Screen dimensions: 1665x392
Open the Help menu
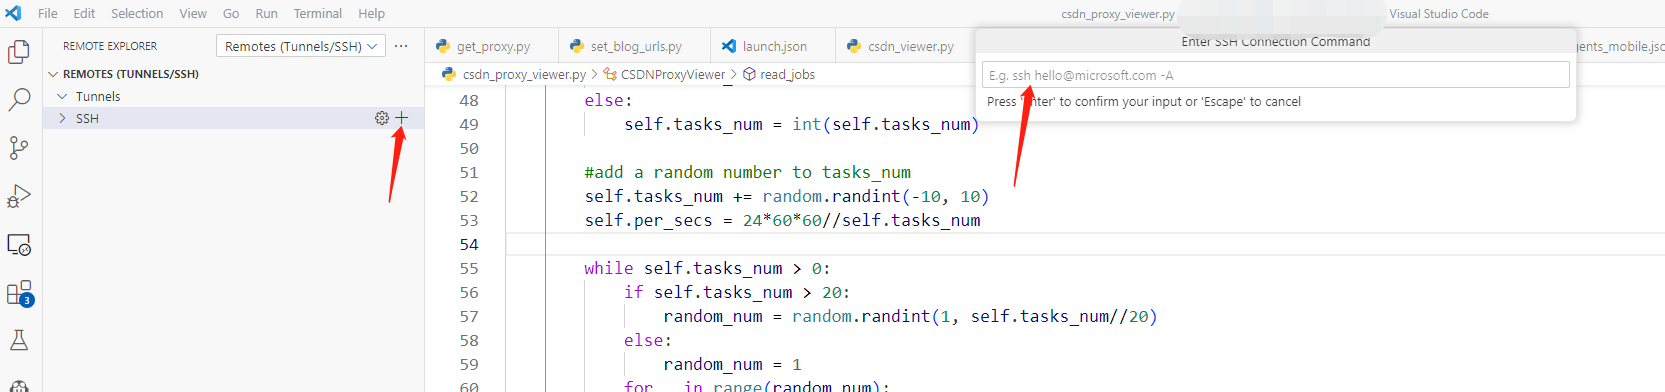[371, 14]
